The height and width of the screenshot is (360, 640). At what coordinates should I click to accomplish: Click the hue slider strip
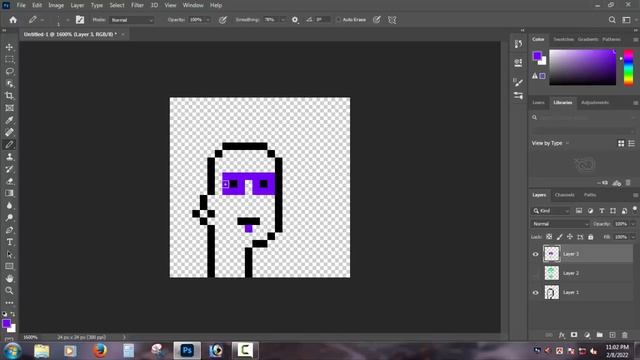[x=629, y=67]
